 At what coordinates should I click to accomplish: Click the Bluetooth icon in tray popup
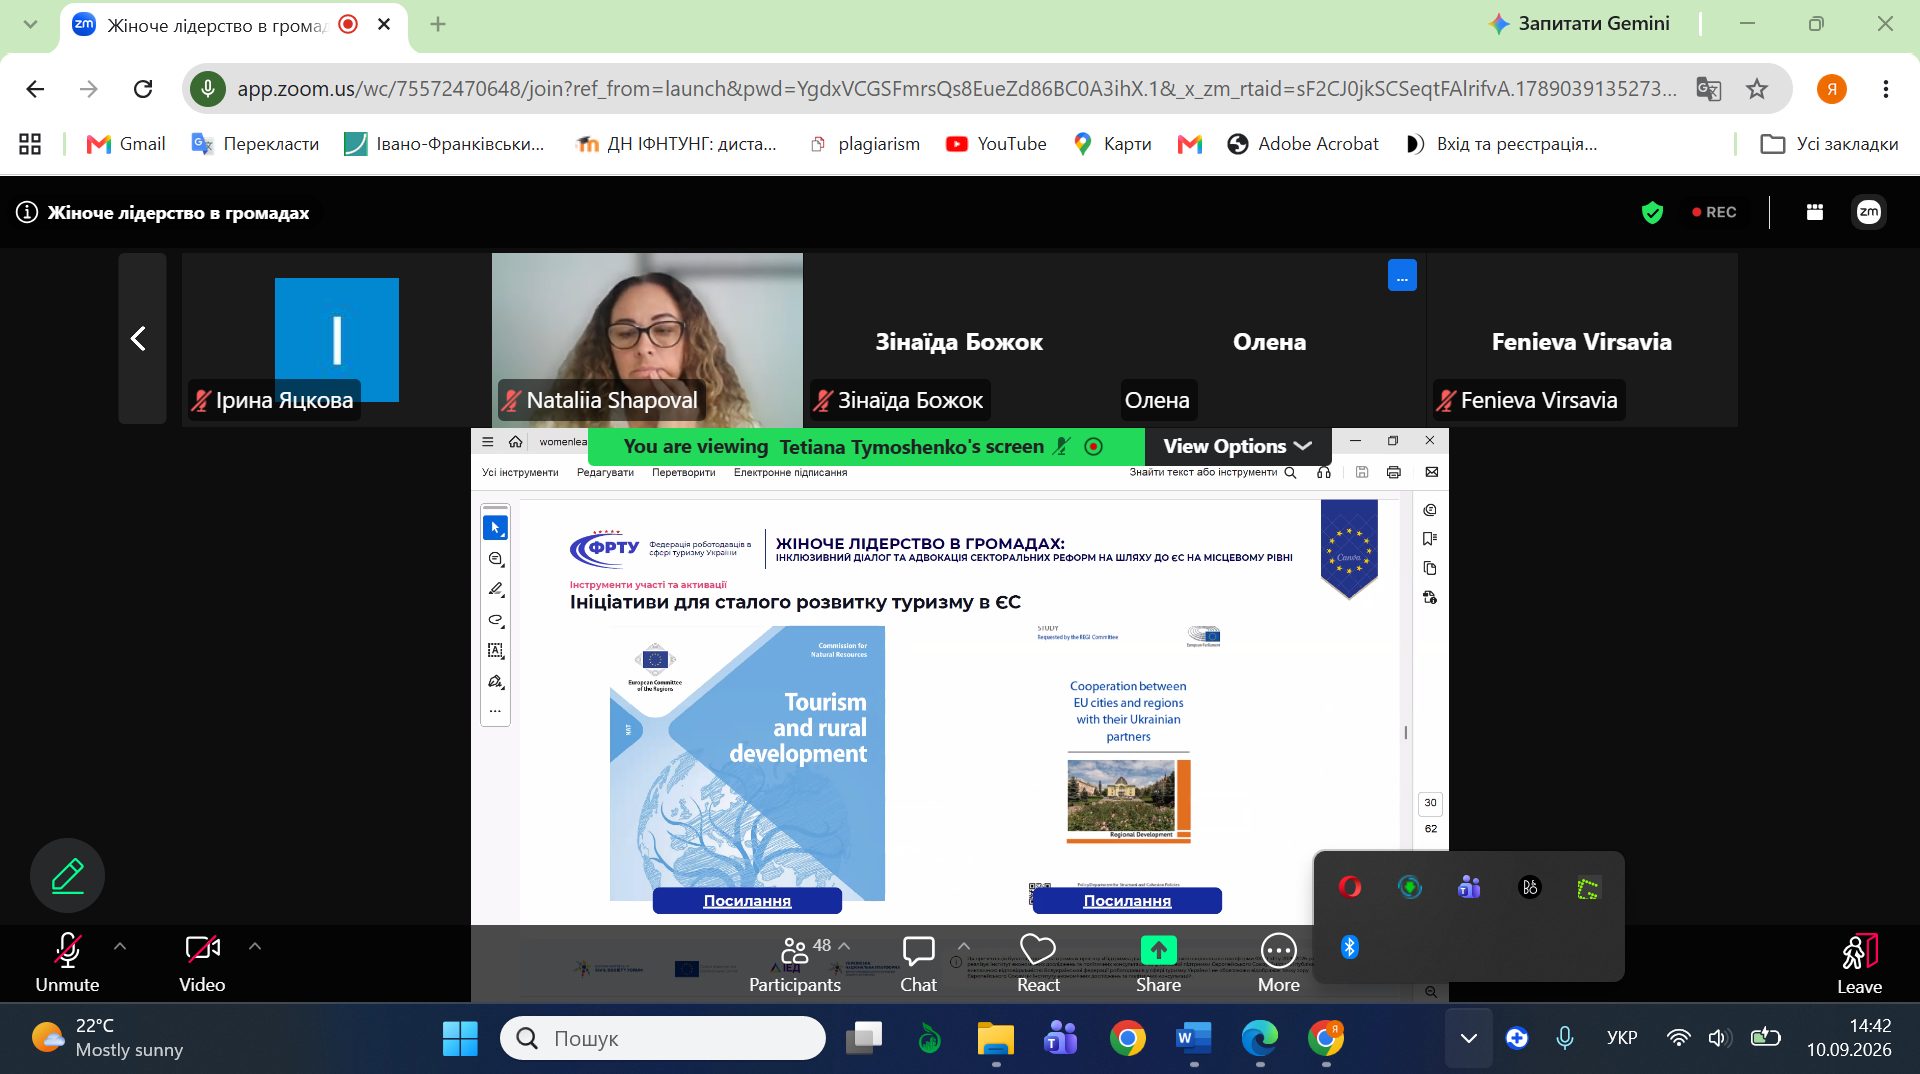point(1349,947)
